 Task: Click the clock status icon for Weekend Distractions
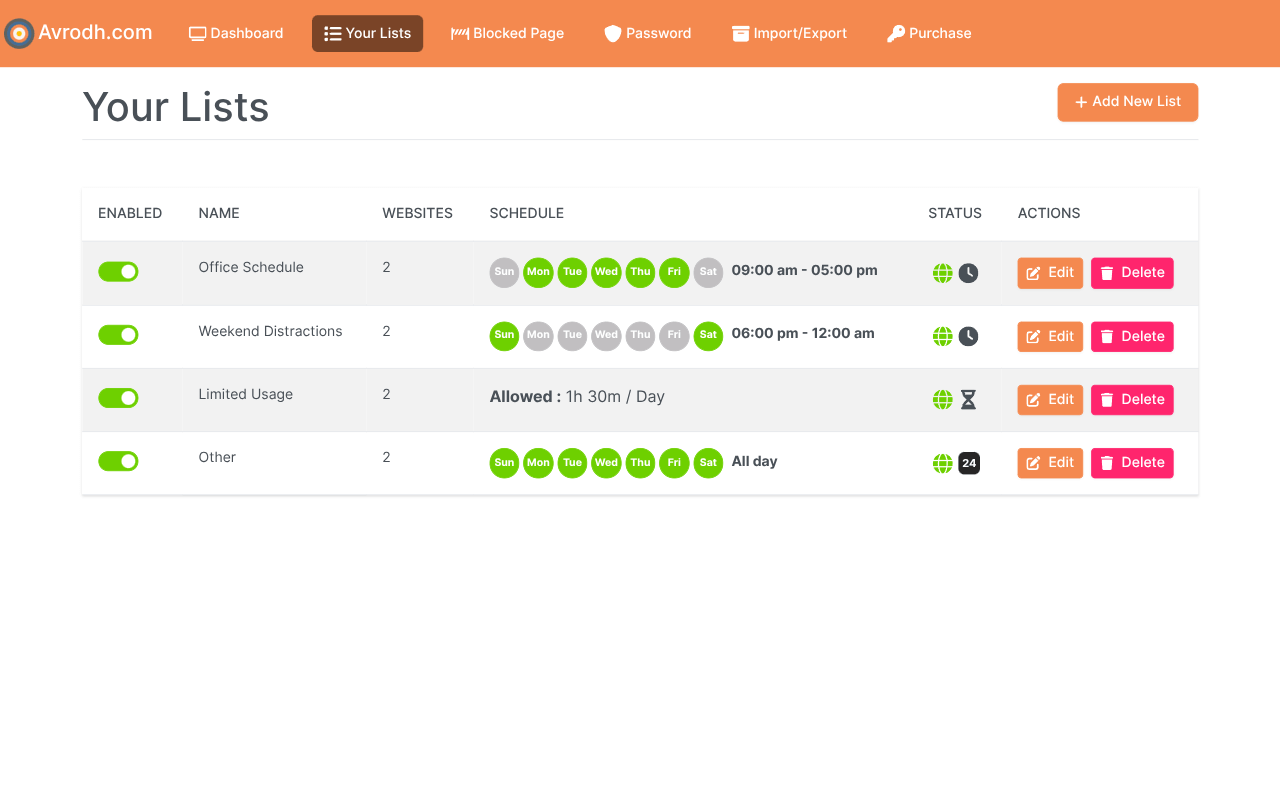tap(968, 336)
